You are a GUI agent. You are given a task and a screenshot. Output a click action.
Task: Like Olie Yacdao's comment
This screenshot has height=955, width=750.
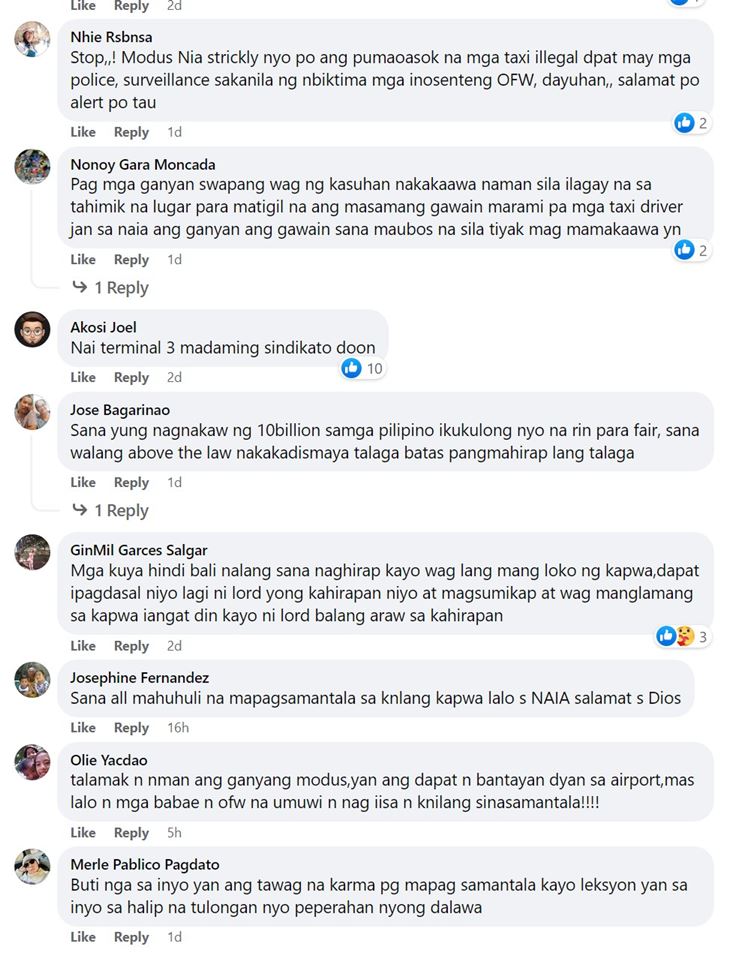tap(83, 833)
